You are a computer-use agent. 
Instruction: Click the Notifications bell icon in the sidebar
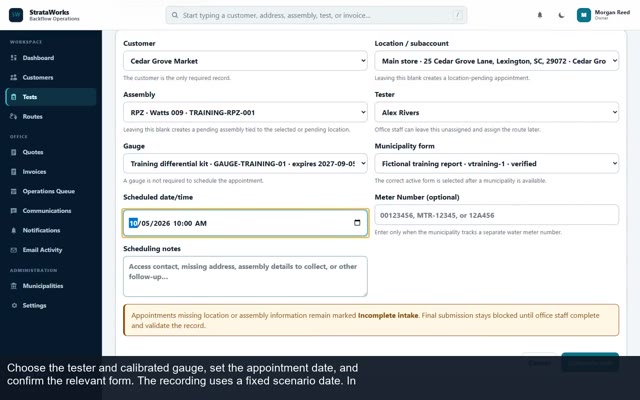(x=13, y=231)
